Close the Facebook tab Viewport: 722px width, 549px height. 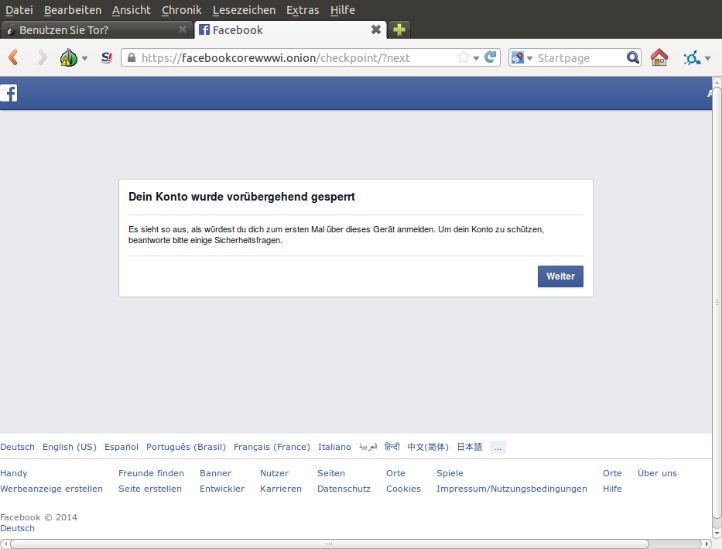[376, 29]
